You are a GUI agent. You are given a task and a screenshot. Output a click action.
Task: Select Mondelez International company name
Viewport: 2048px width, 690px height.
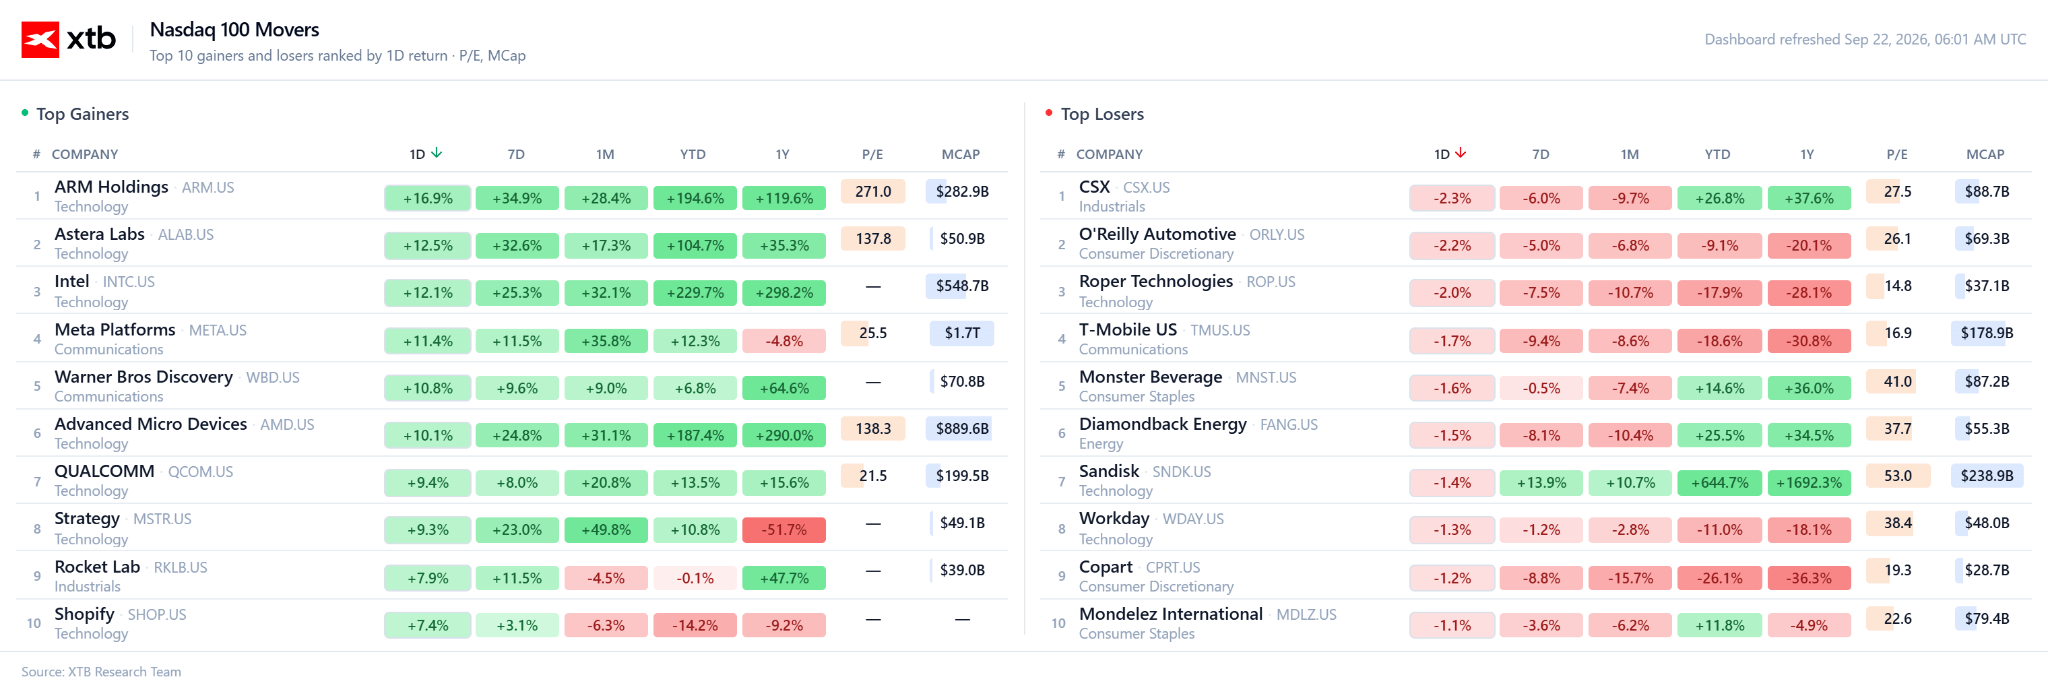(x=1171, y=614)
